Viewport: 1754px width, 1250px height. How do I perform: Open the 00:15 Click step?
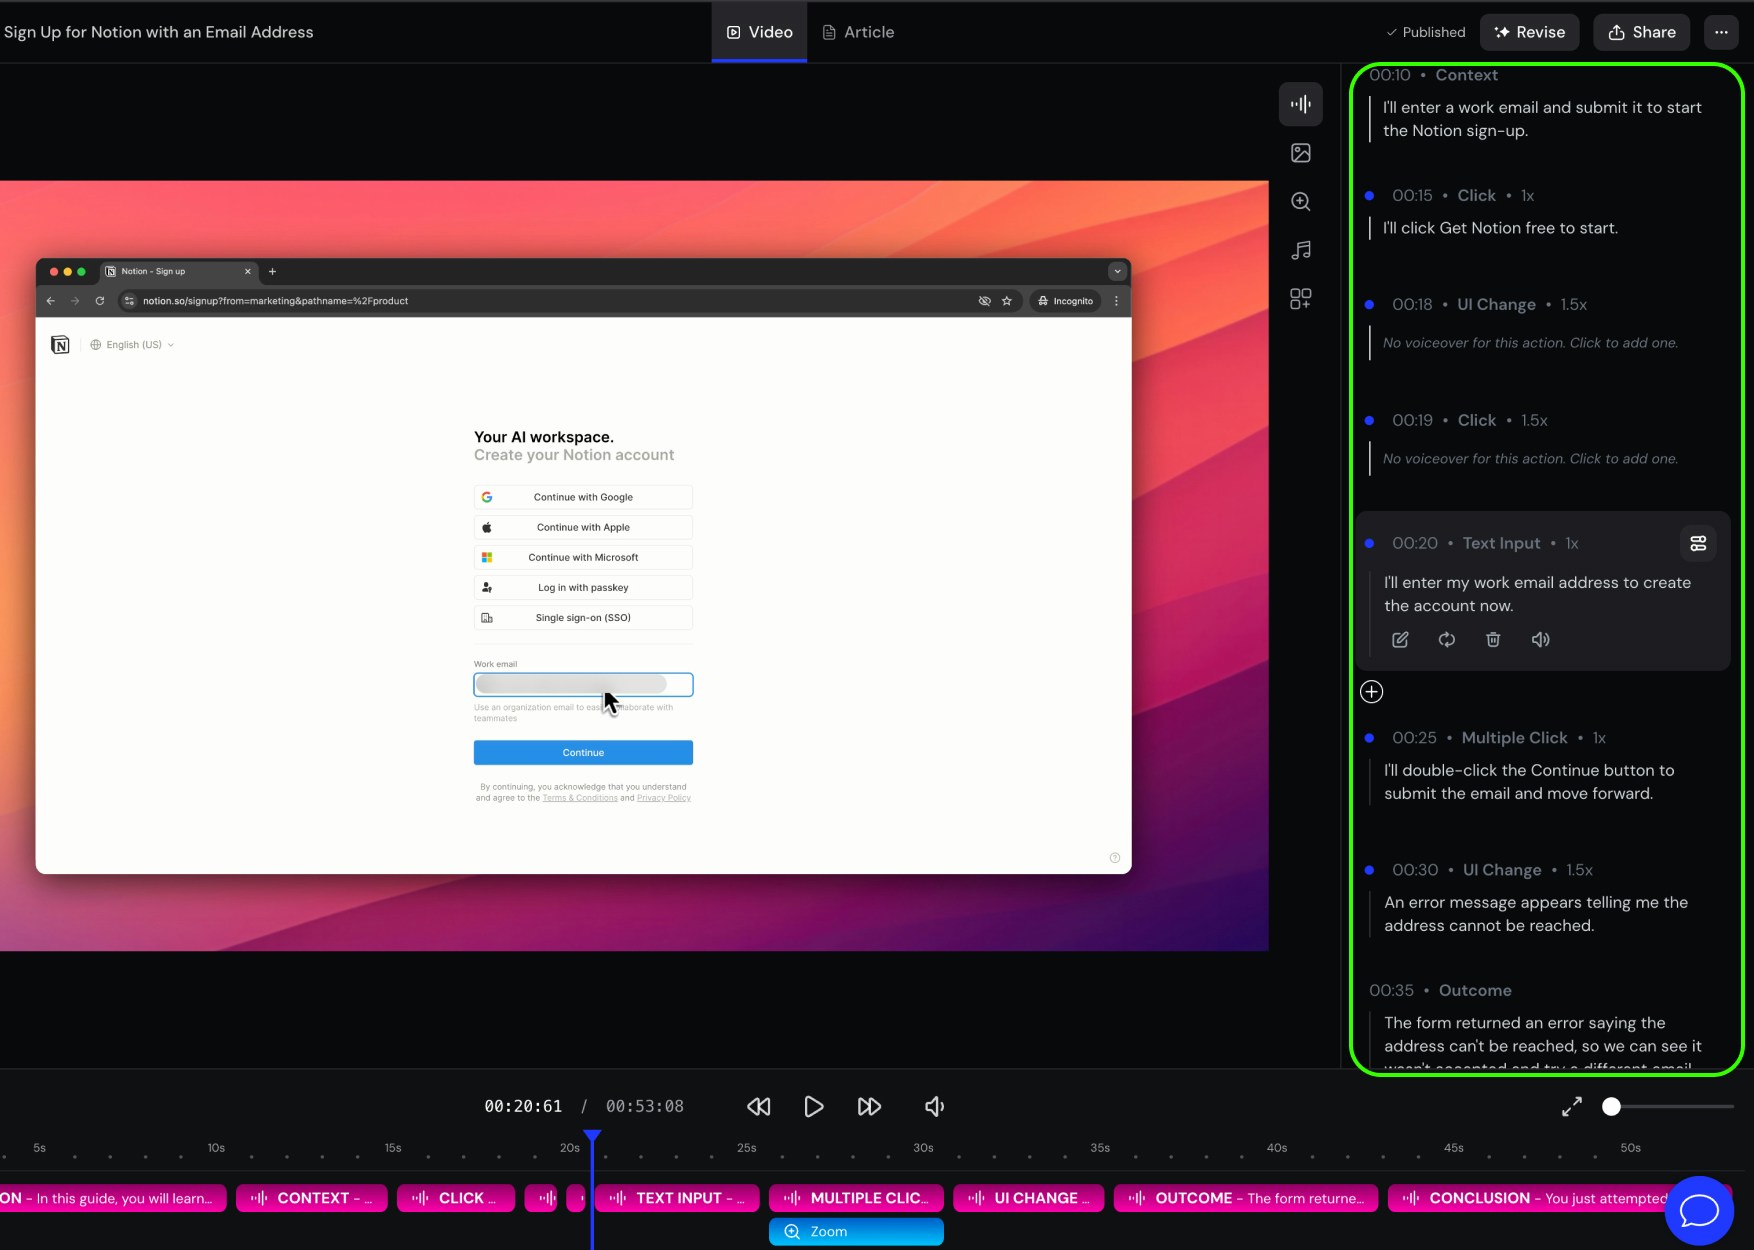(1500, 228)
